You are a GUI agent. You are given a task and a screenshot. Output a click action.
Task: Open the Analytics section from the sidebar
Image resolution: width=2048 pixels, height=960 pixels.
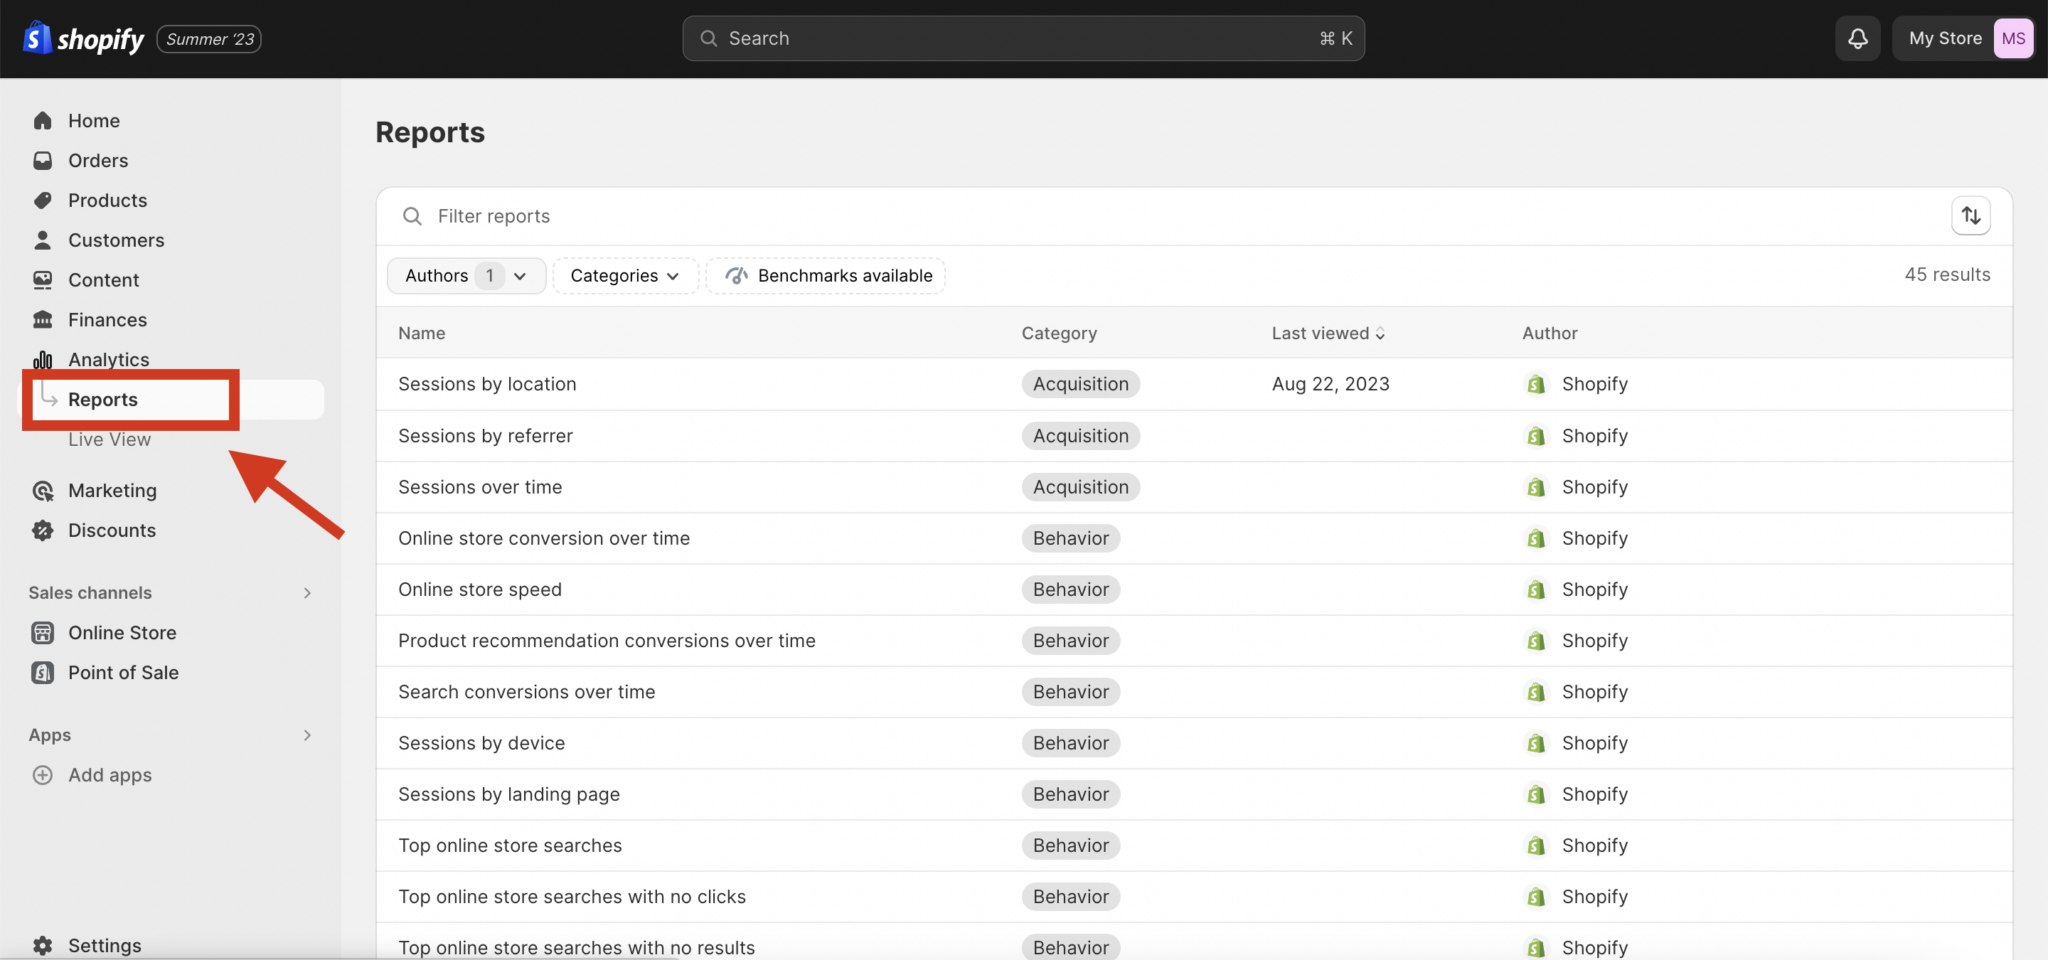click(x=108, y=359)
